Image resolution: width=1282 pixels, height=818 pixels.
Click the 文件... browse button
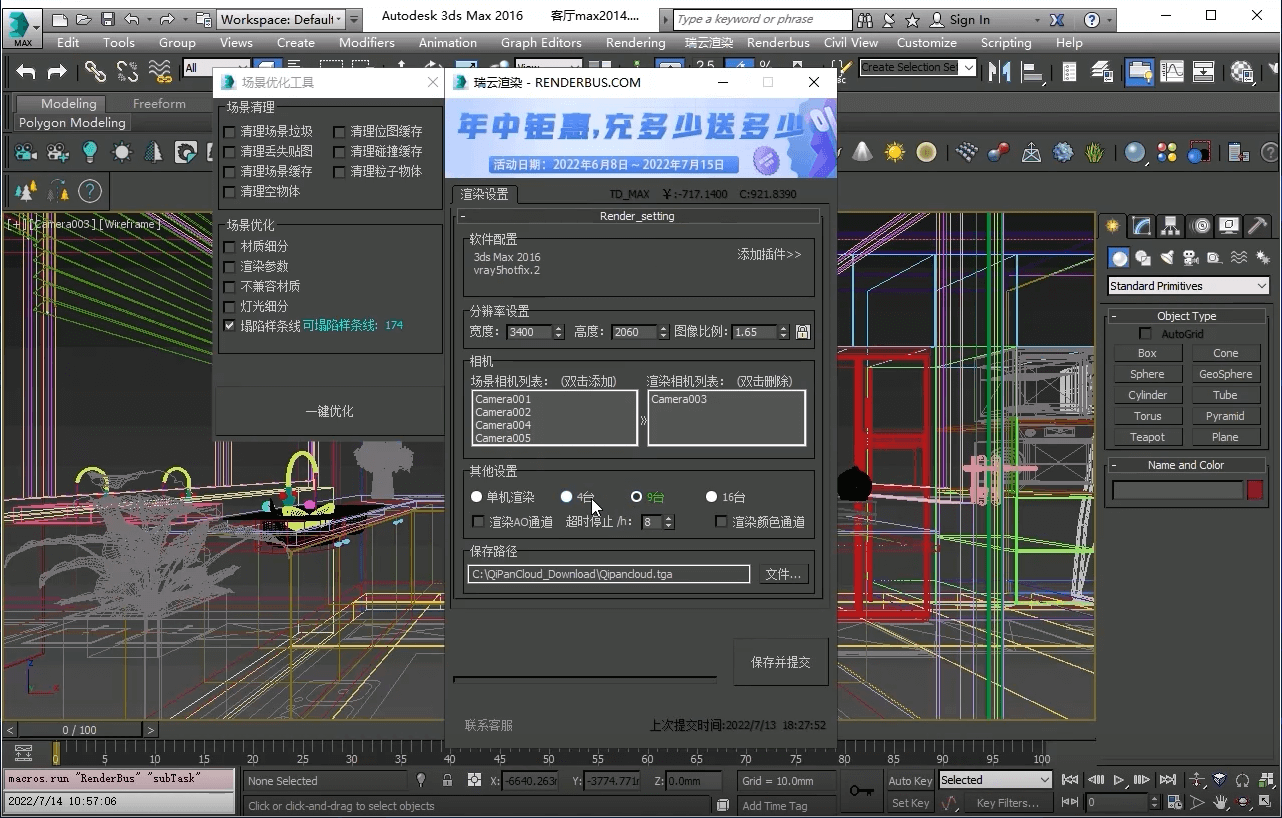pyautogui.click(x=783, y=574)
